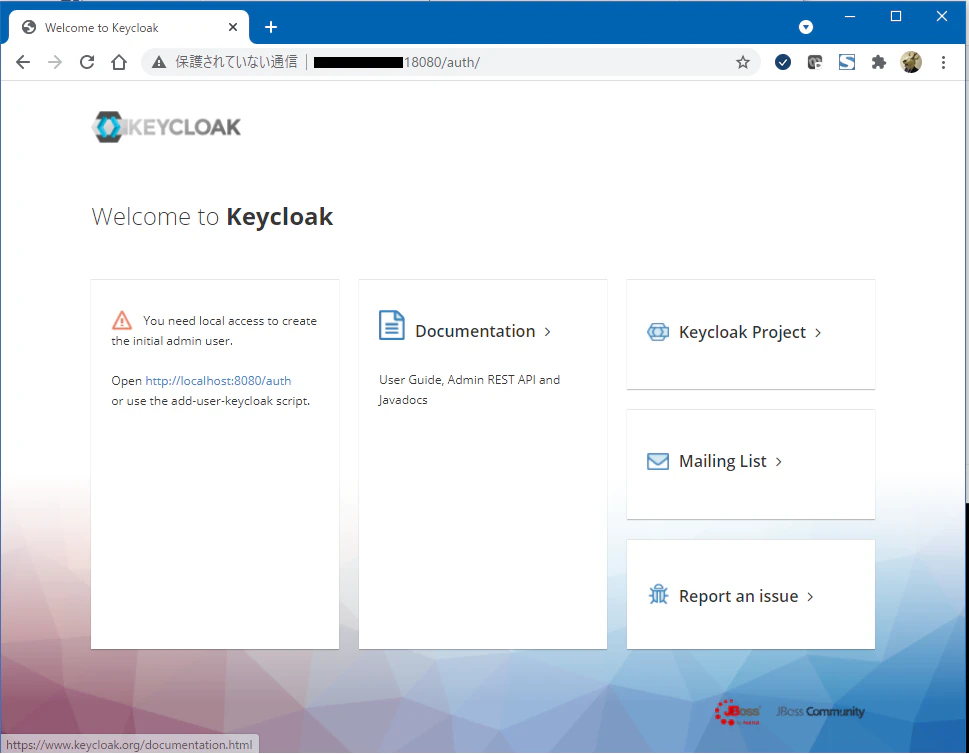Minimize the Chrome window
969x754 pixels.
click(x=850, y=17)
